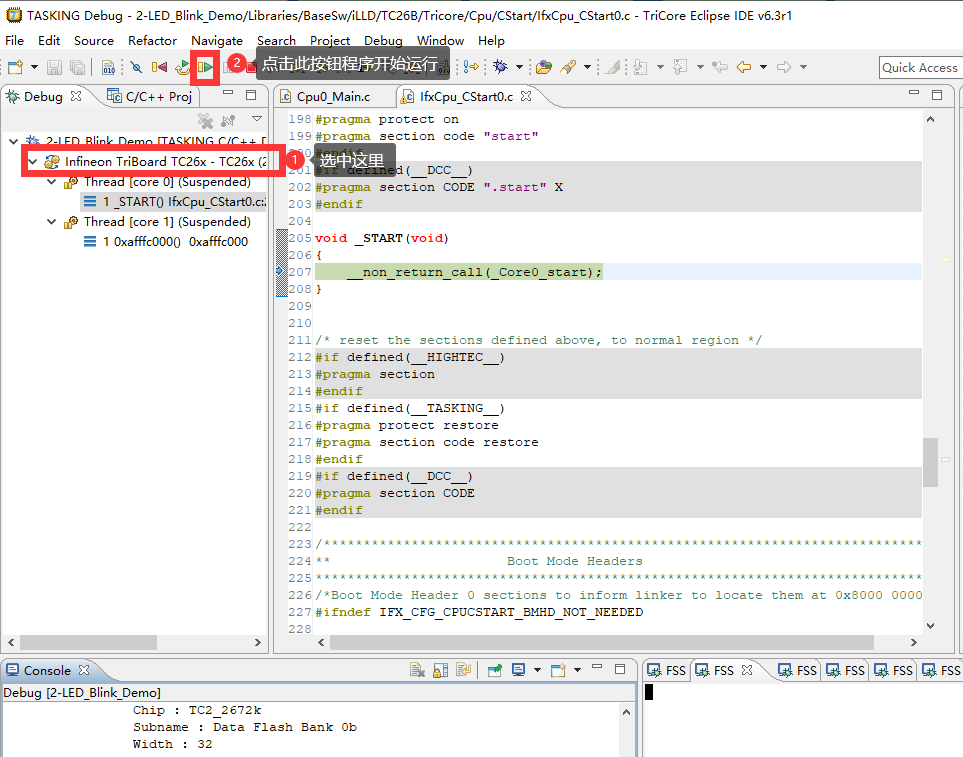The height and width of the screenshot is (757, 963).
Task: Close the active FSS tab
Action: tap(747, 670)
